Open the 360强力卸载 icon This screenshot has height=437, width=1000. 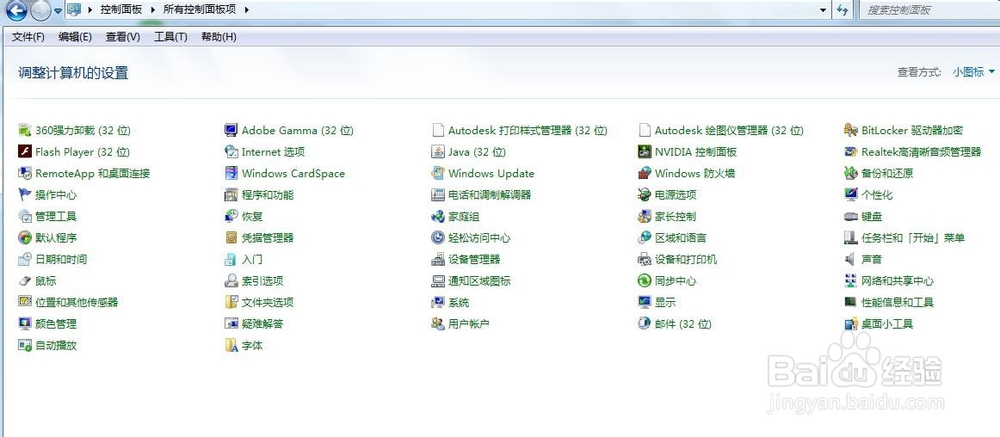(25, 130)
